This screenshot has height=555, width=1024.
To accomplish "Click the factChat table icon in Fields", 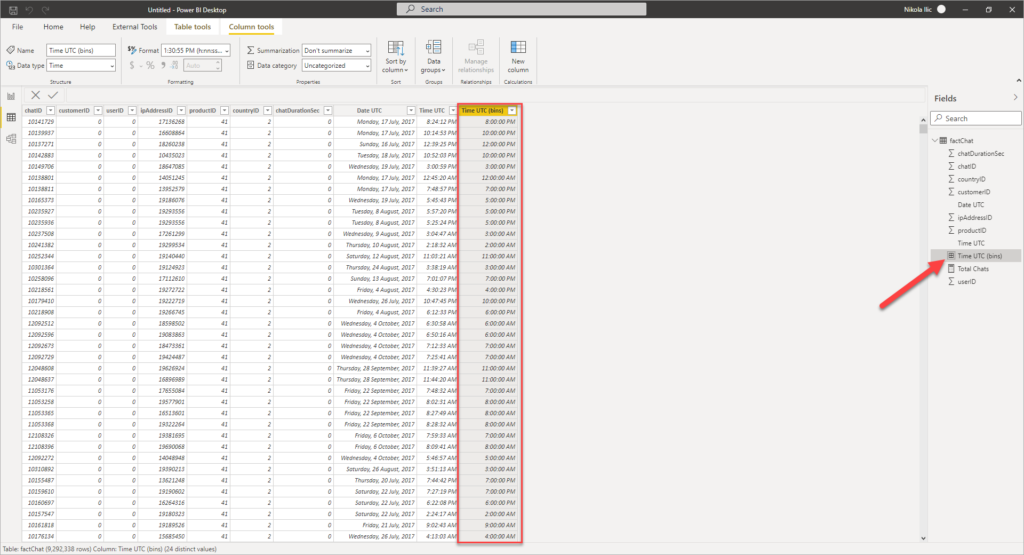I will [943, 140].
